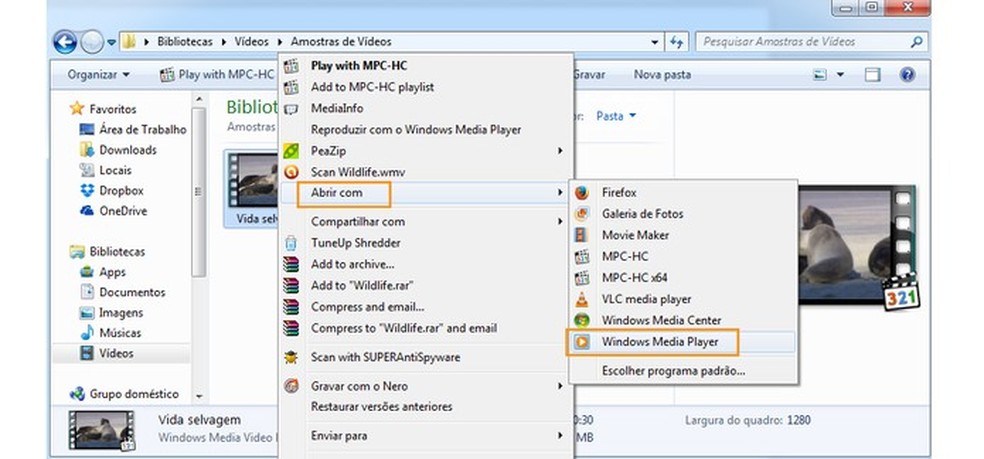Choose Reproduzir com o Windows Media Player
The height and width of the screenshot is (459, 984).
click(x=425, y=130)
